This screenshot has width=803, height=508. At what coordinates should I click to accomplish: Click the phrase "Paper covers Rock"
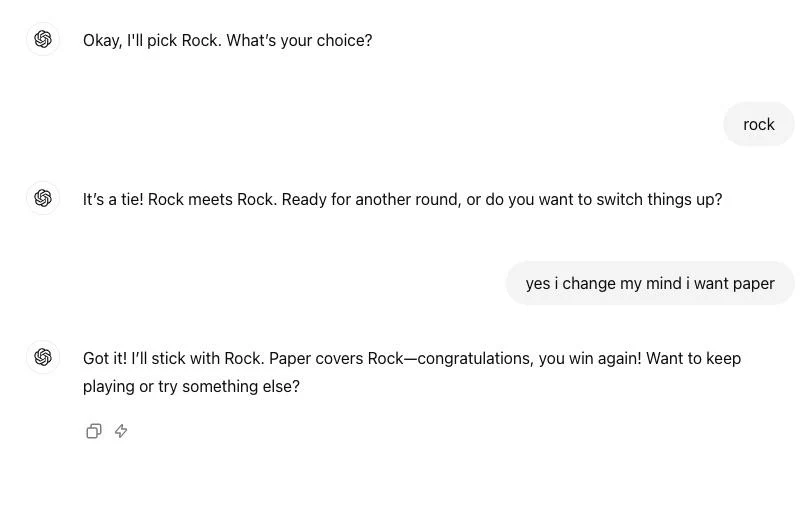pyautogui.click(x=336, y=359)
